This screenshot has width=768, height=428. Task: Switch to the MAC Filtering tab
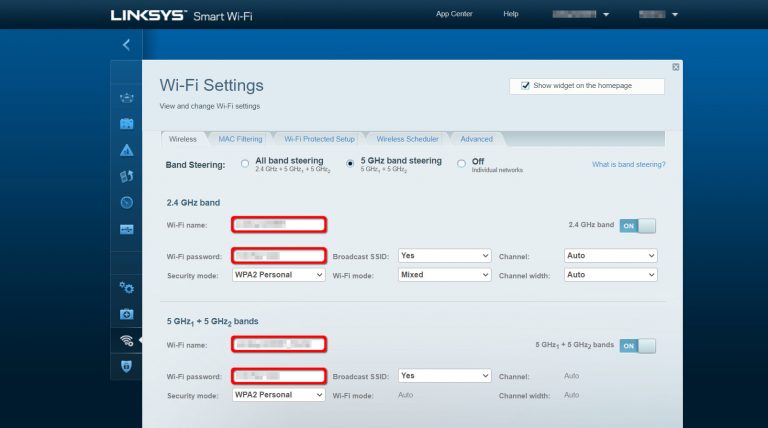tap(240, 139)
